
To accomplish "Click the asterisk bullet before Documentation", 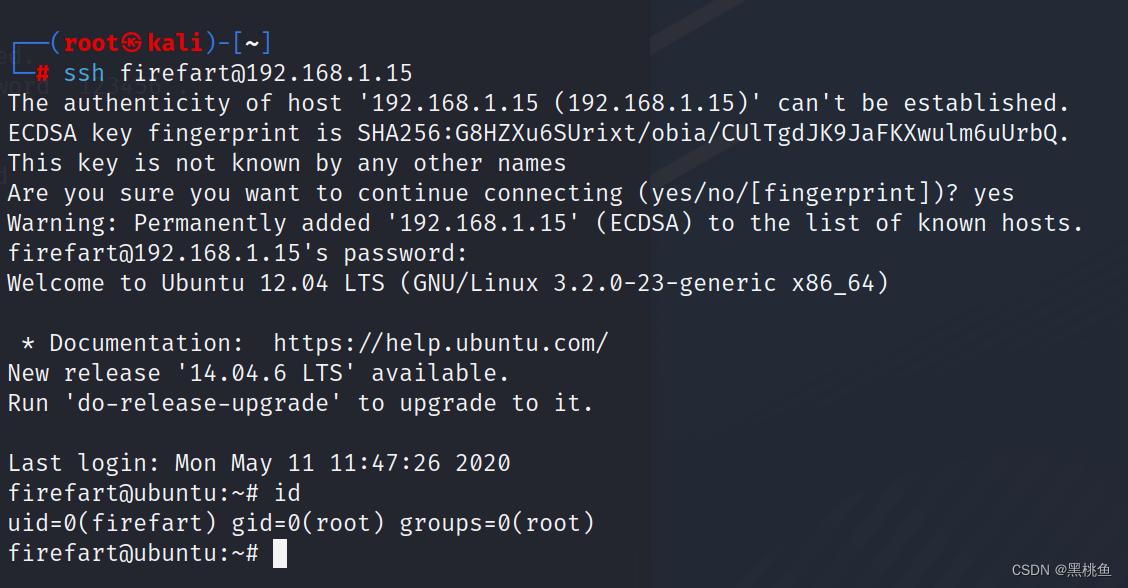I will [x=28, y=343].
